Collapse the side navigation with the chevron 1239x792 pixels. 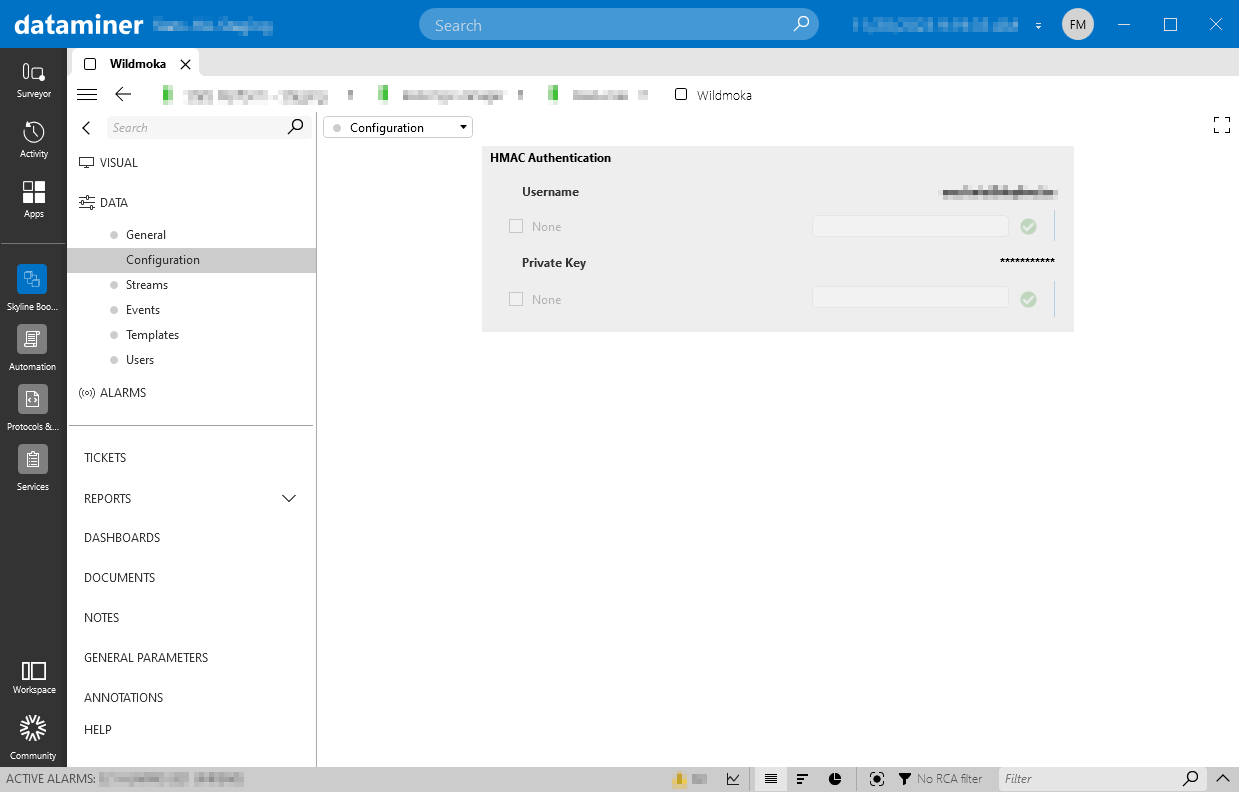(x=86, y=128)
